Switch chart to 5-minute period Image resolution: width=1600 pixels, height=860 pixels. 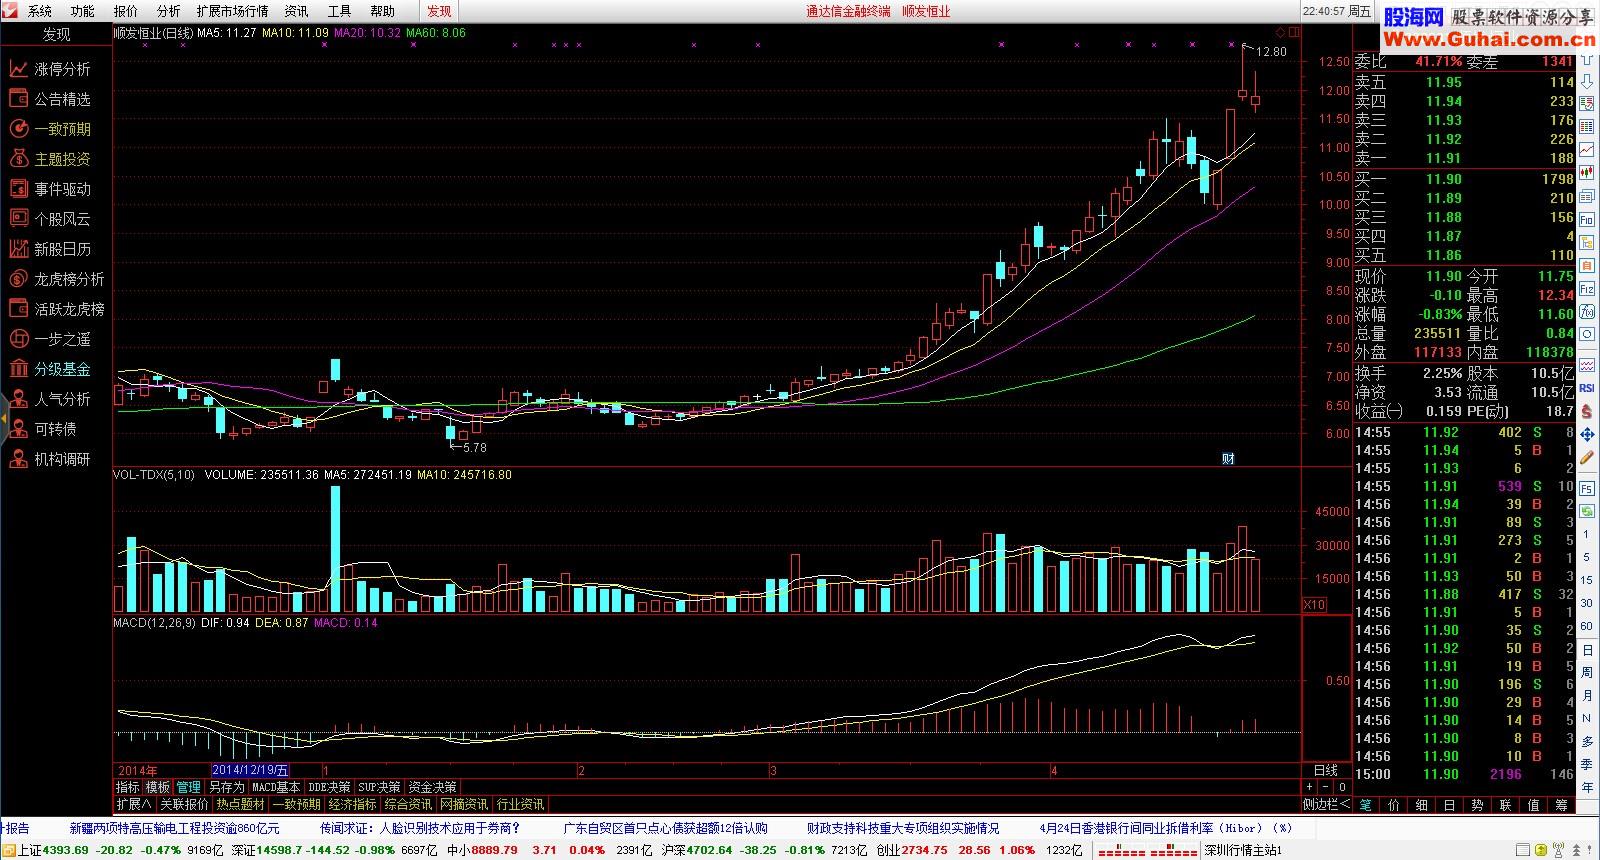[x=1587, y=557]
